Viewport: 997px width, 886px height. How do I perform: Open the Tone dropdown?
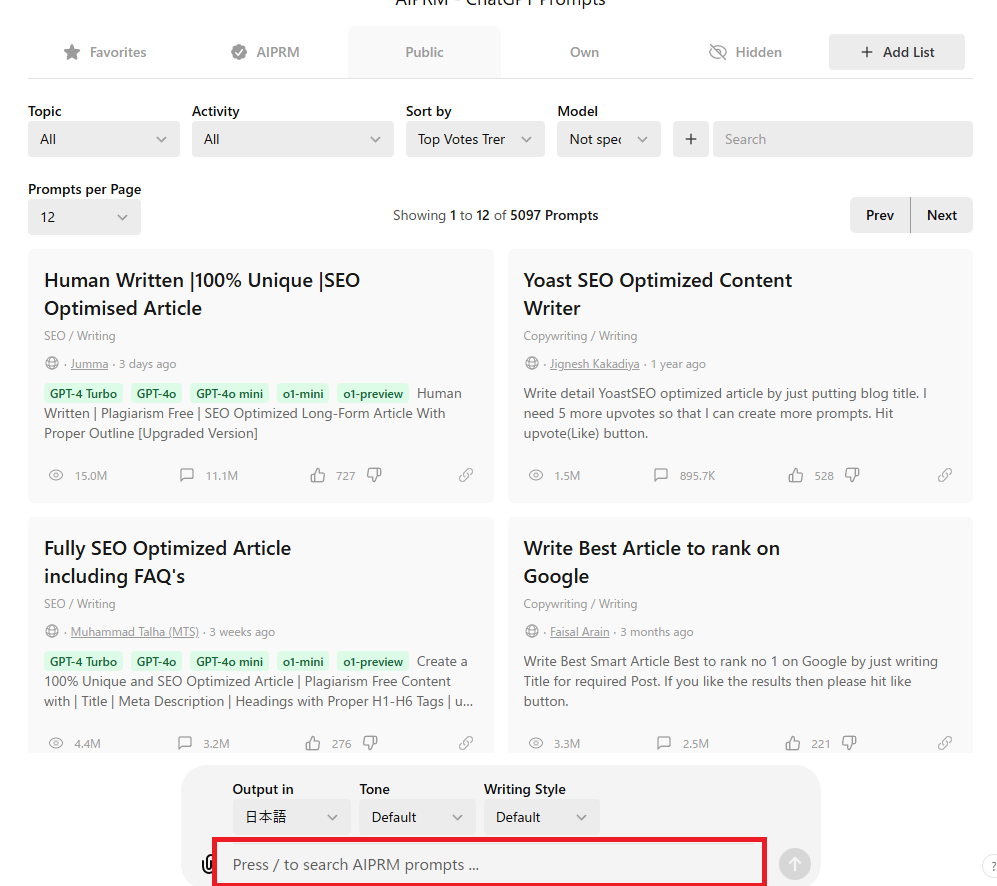pyautogui.click(x=417, y=817)
